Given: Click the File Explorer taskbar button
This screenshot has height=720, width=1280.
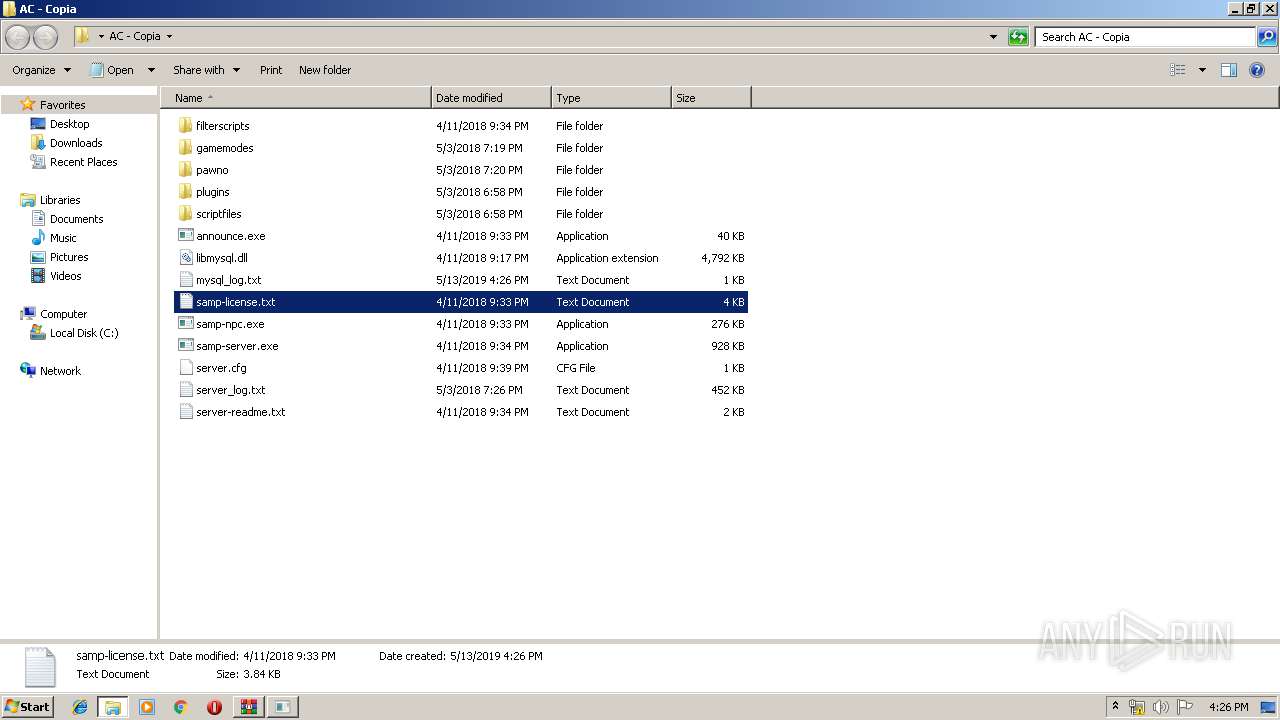Looking at the screenshot, I should pos(113,707).
